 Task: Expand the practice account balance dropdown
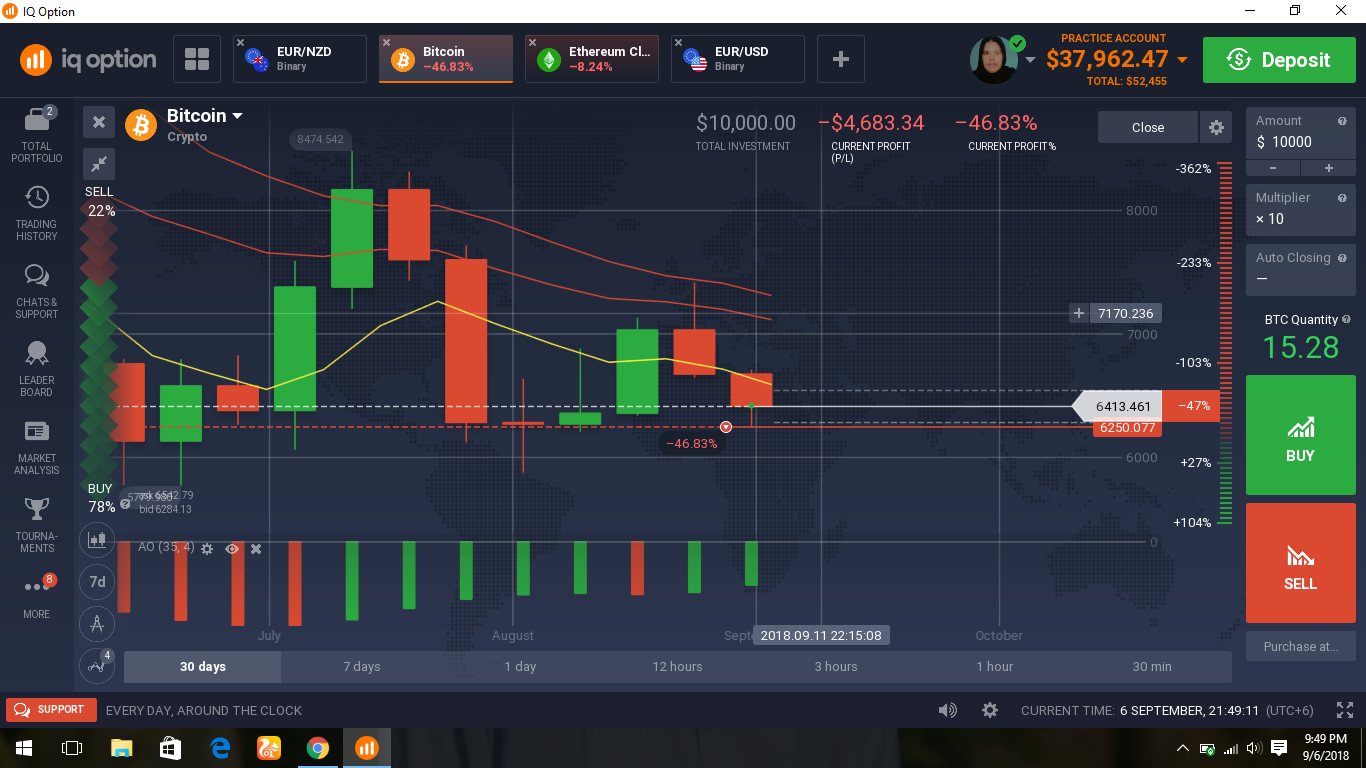click(x=1183, y=60)
